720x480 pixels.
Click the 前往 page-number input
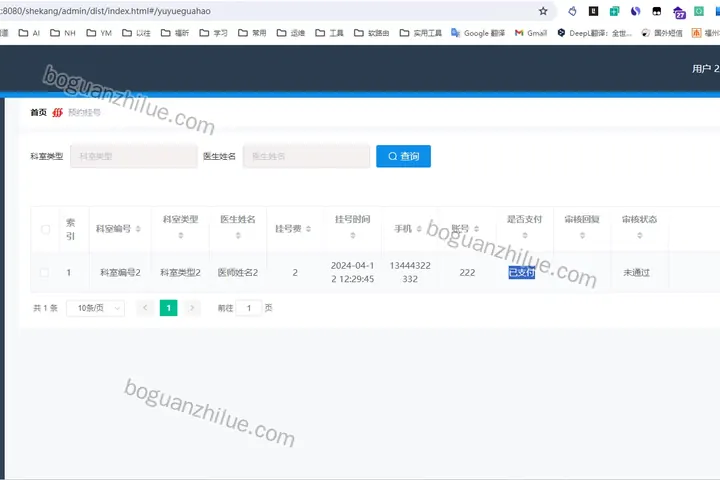coord(248,308)
